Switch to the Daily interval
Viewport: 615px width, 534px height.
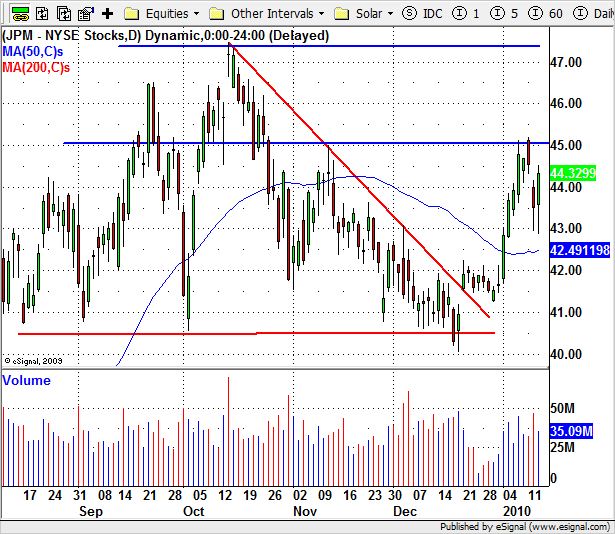(x=594, y=14)
